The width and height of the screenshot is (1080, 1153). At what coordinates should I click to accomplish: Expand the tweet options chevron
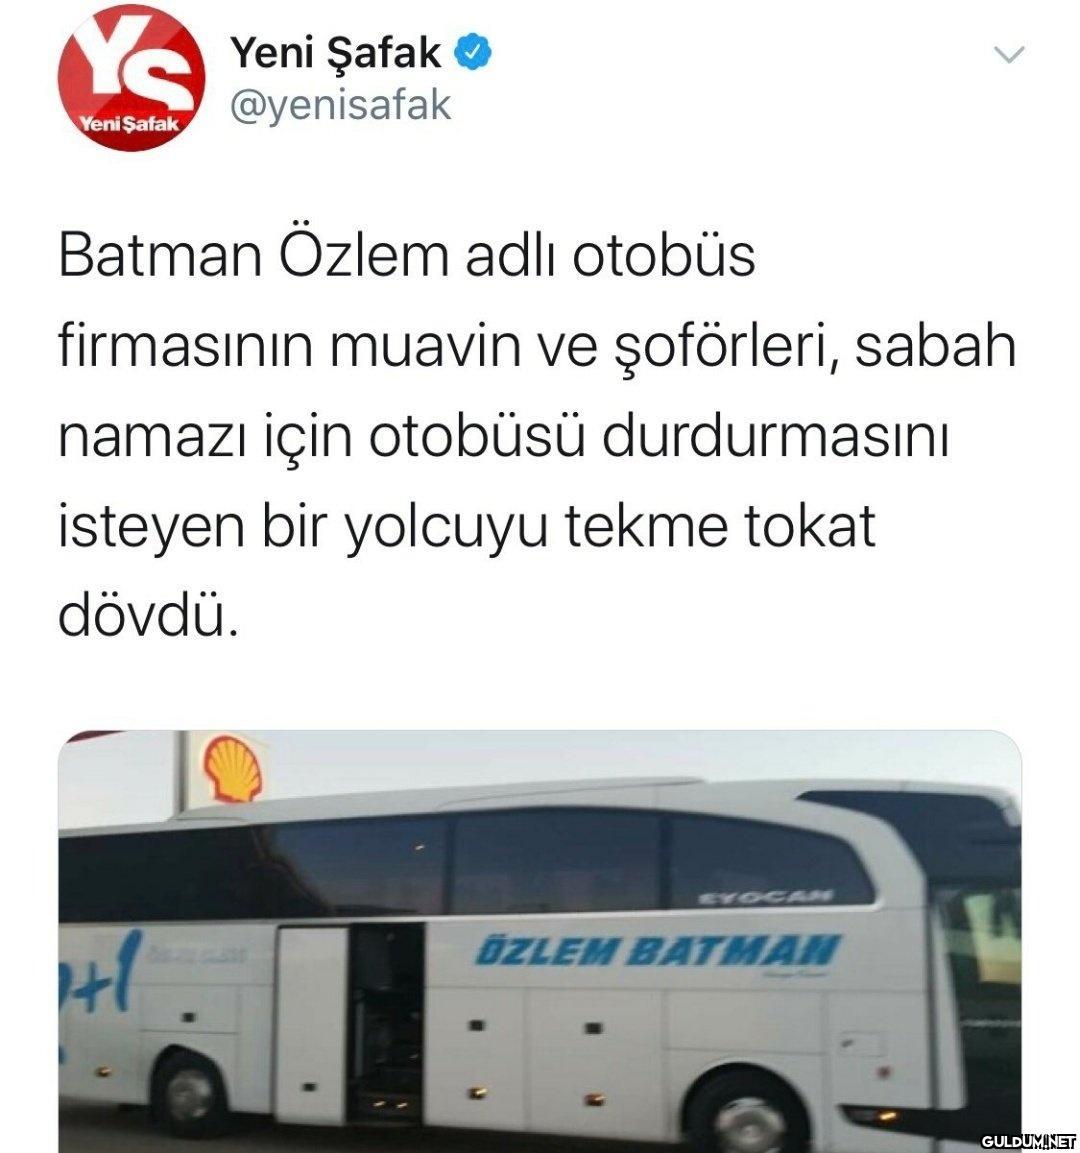[x=1009, y=54]
